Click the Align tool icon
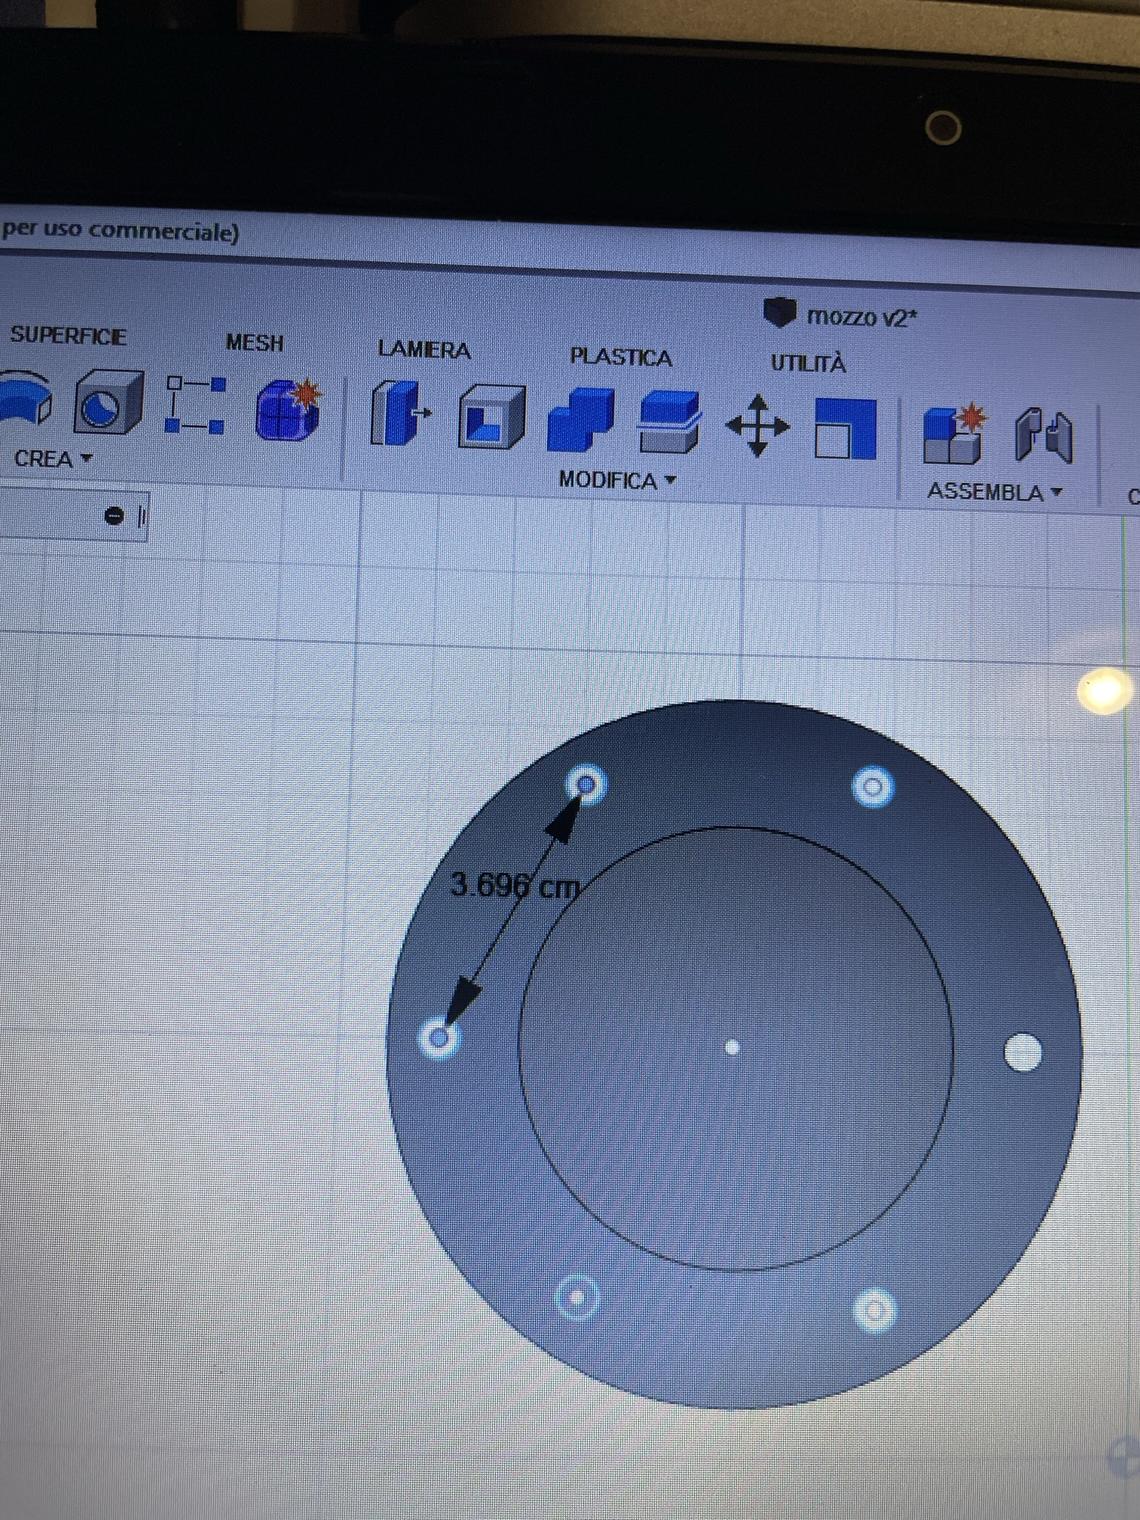This screenshot has height=1520, width=1140. click(845, 429)
